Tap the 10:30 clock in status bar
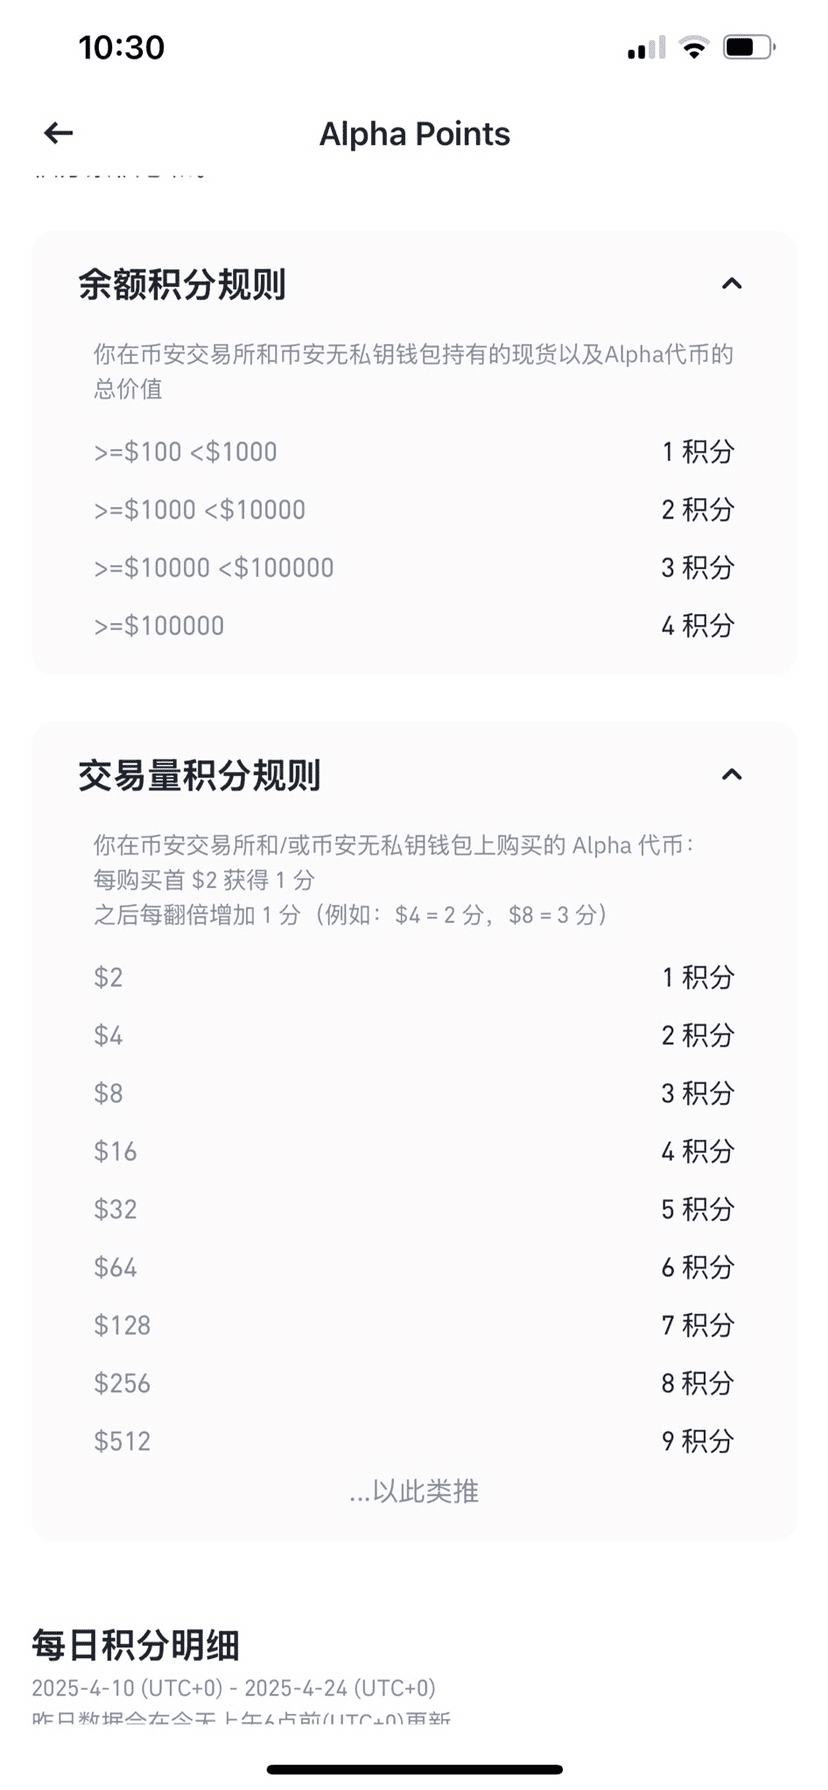 point(121,47)
